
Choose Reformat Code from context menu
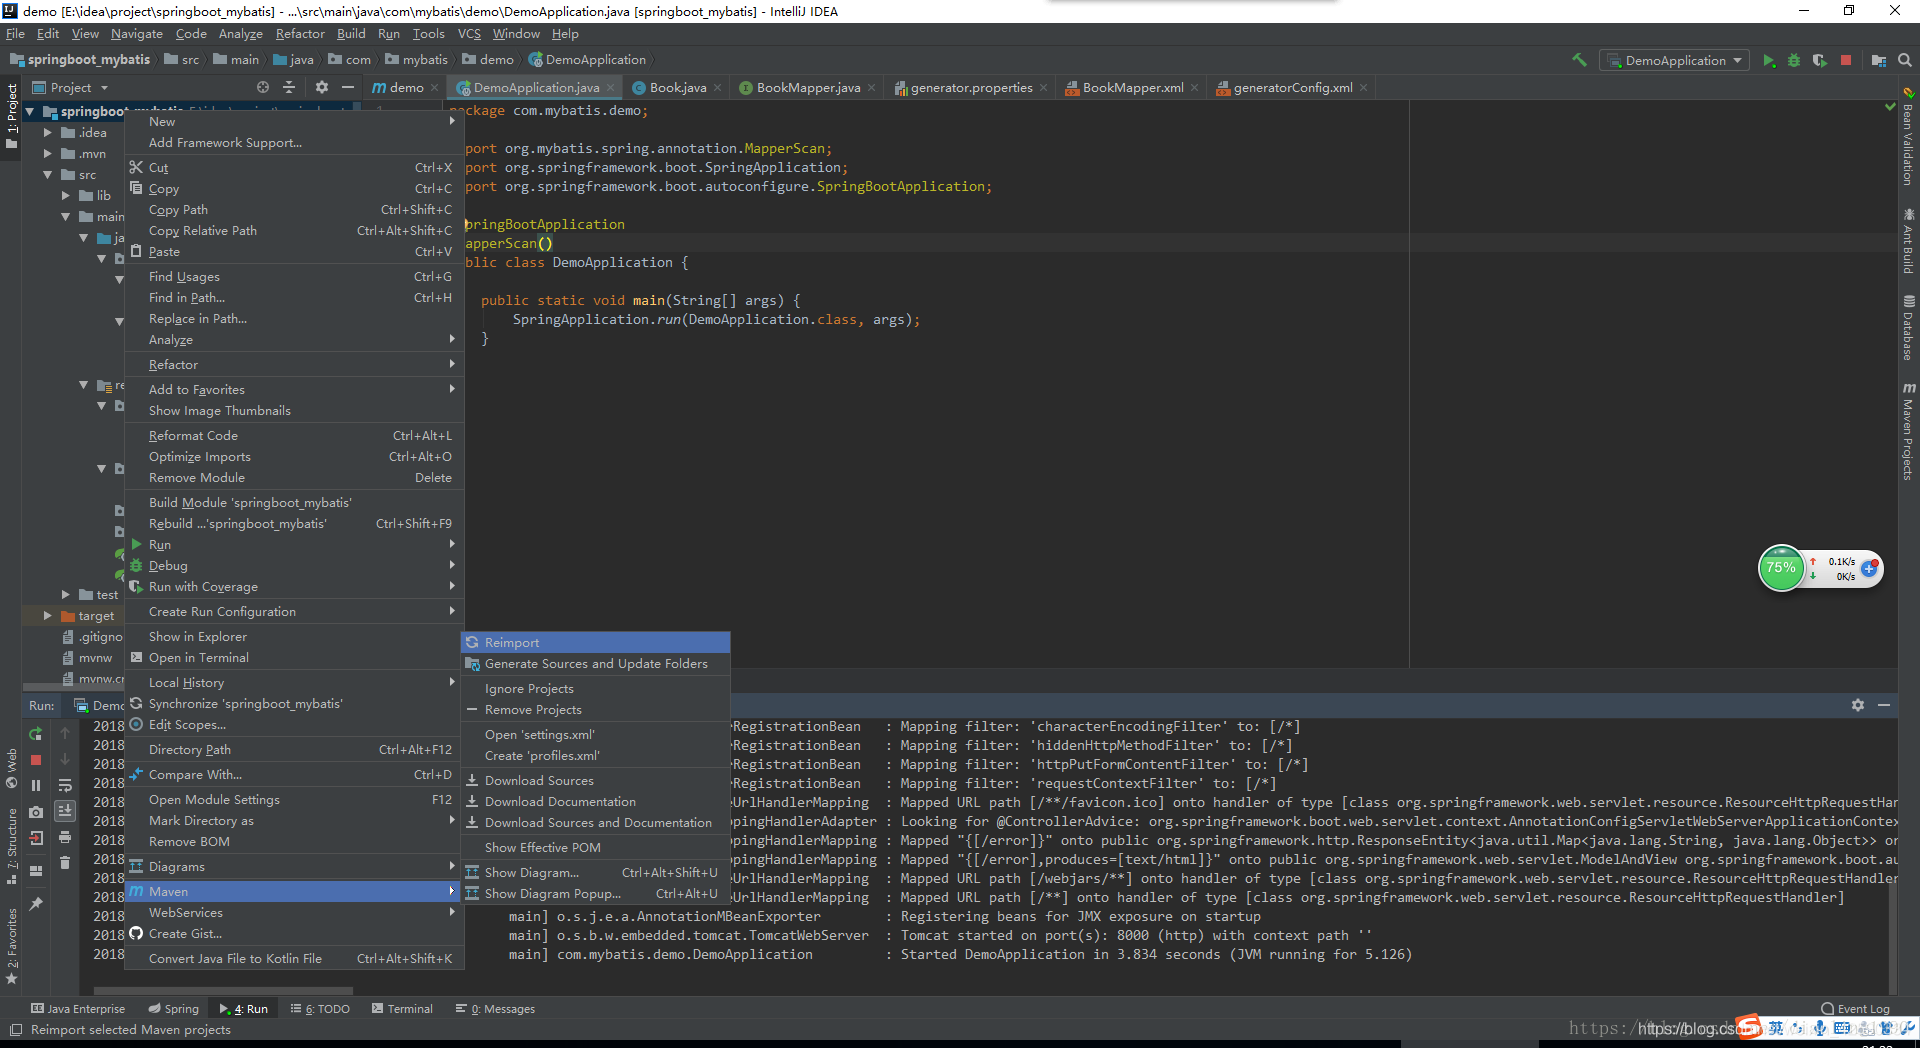pos(294,435)
